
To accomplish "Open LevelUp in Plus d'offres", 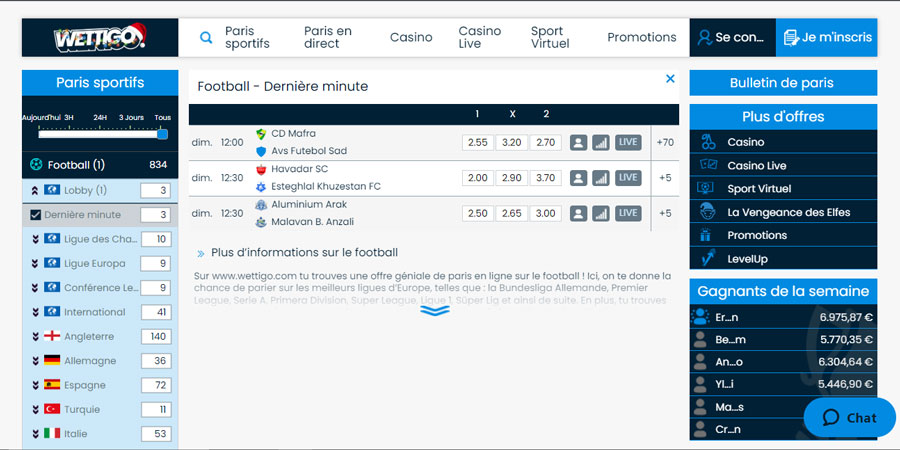I will [x=748, y=259].
